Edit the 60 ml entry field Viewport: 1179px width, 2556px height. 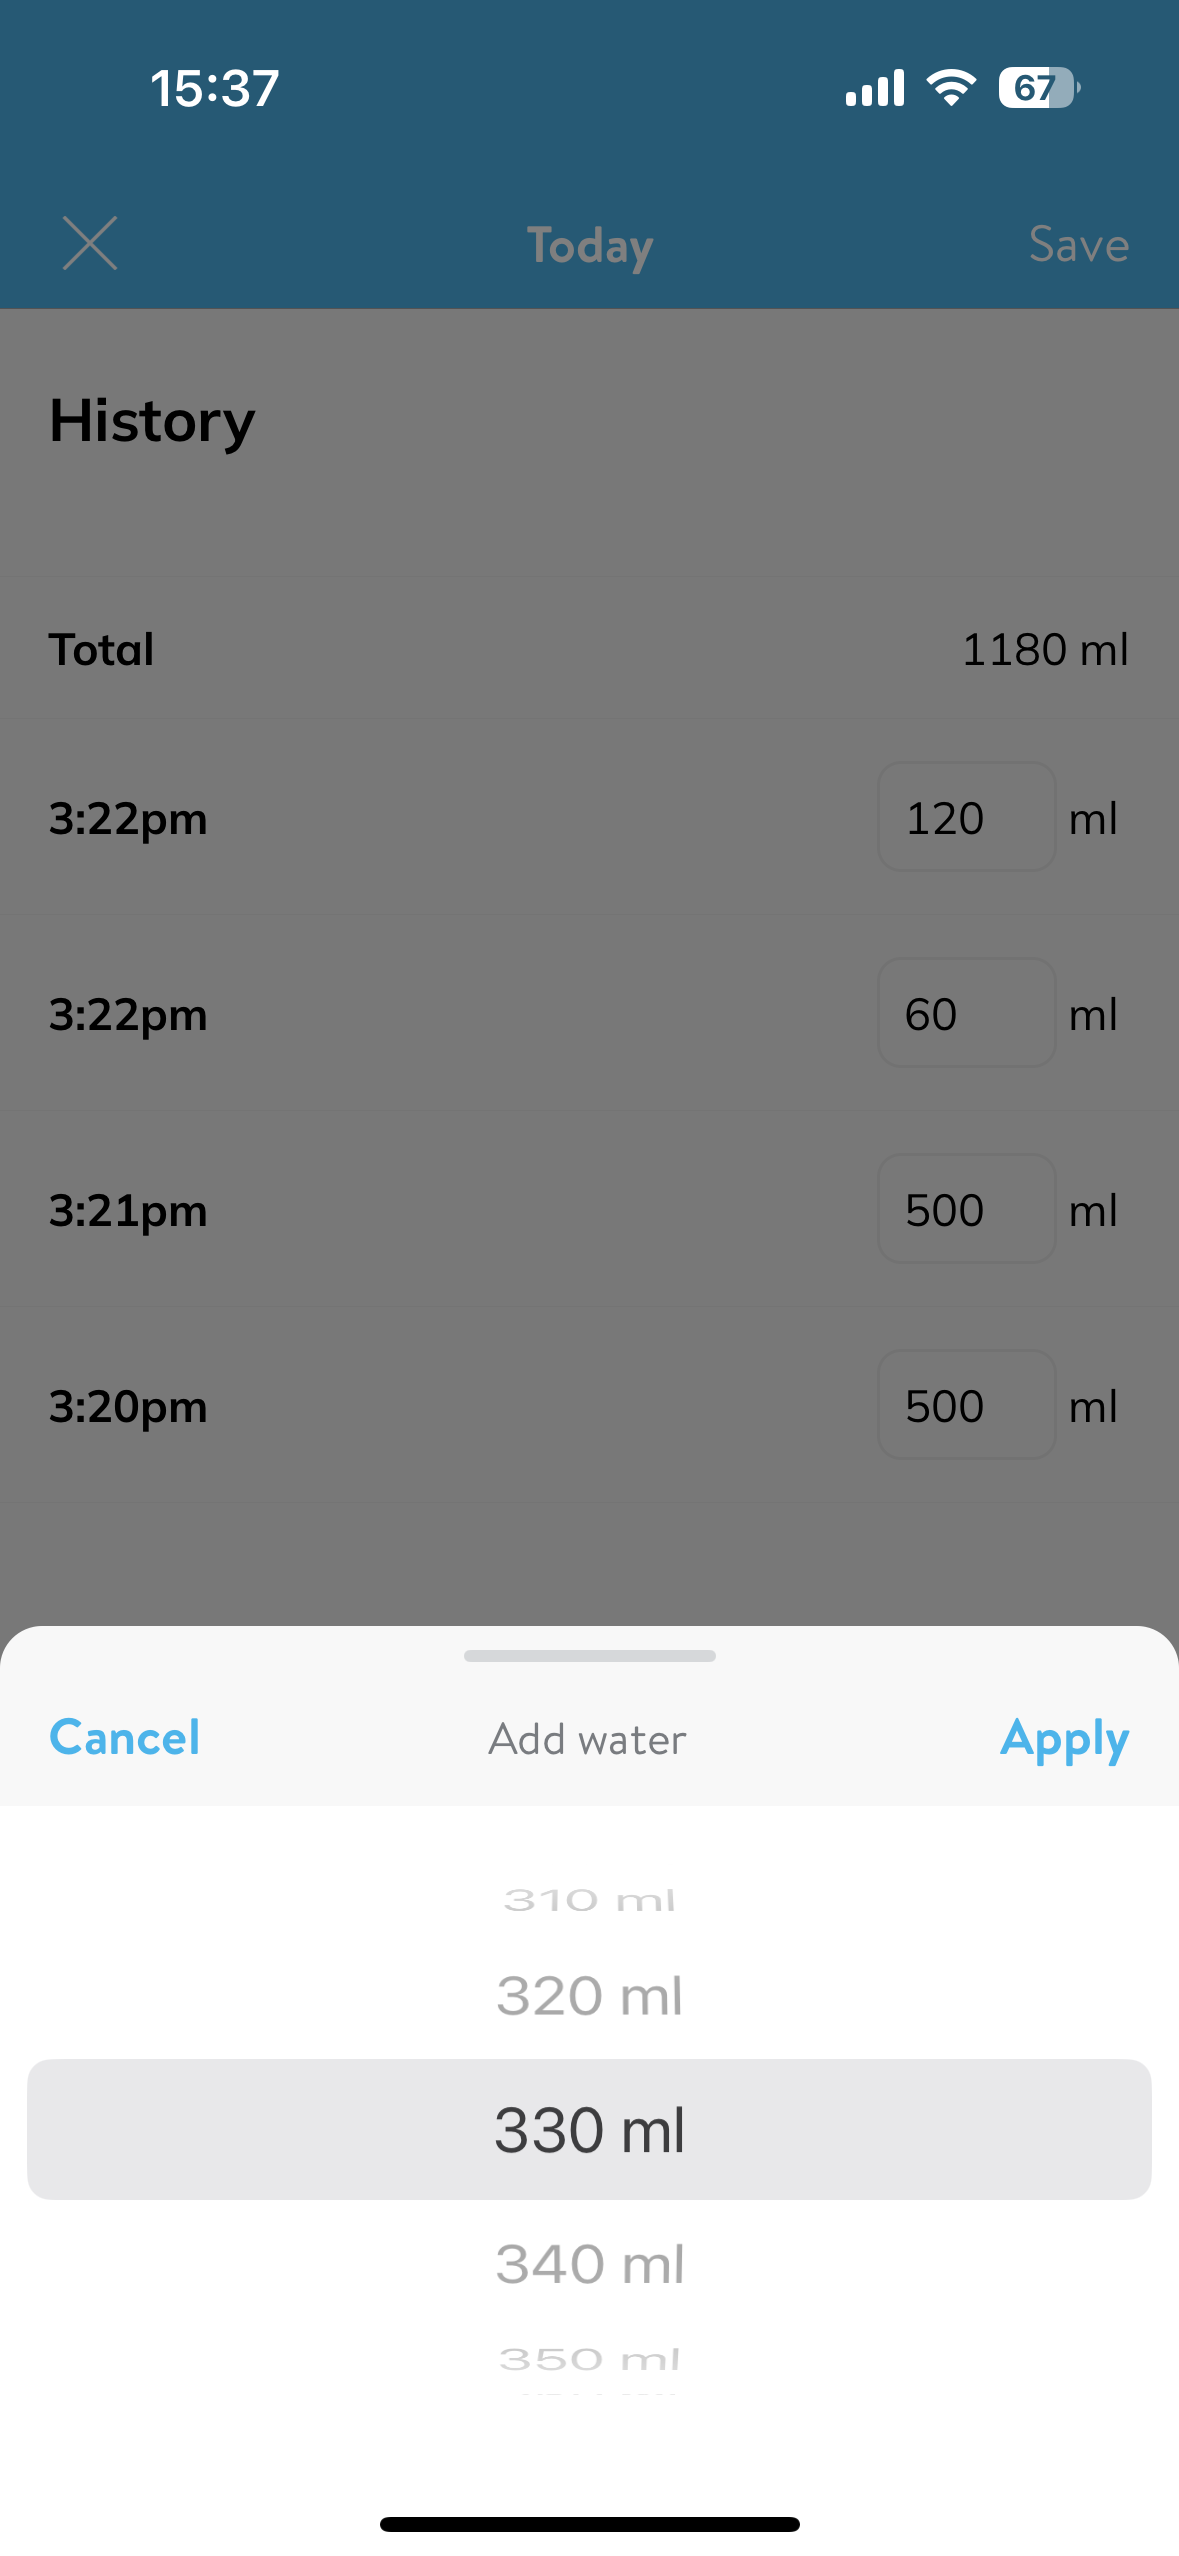[966, 1014]
